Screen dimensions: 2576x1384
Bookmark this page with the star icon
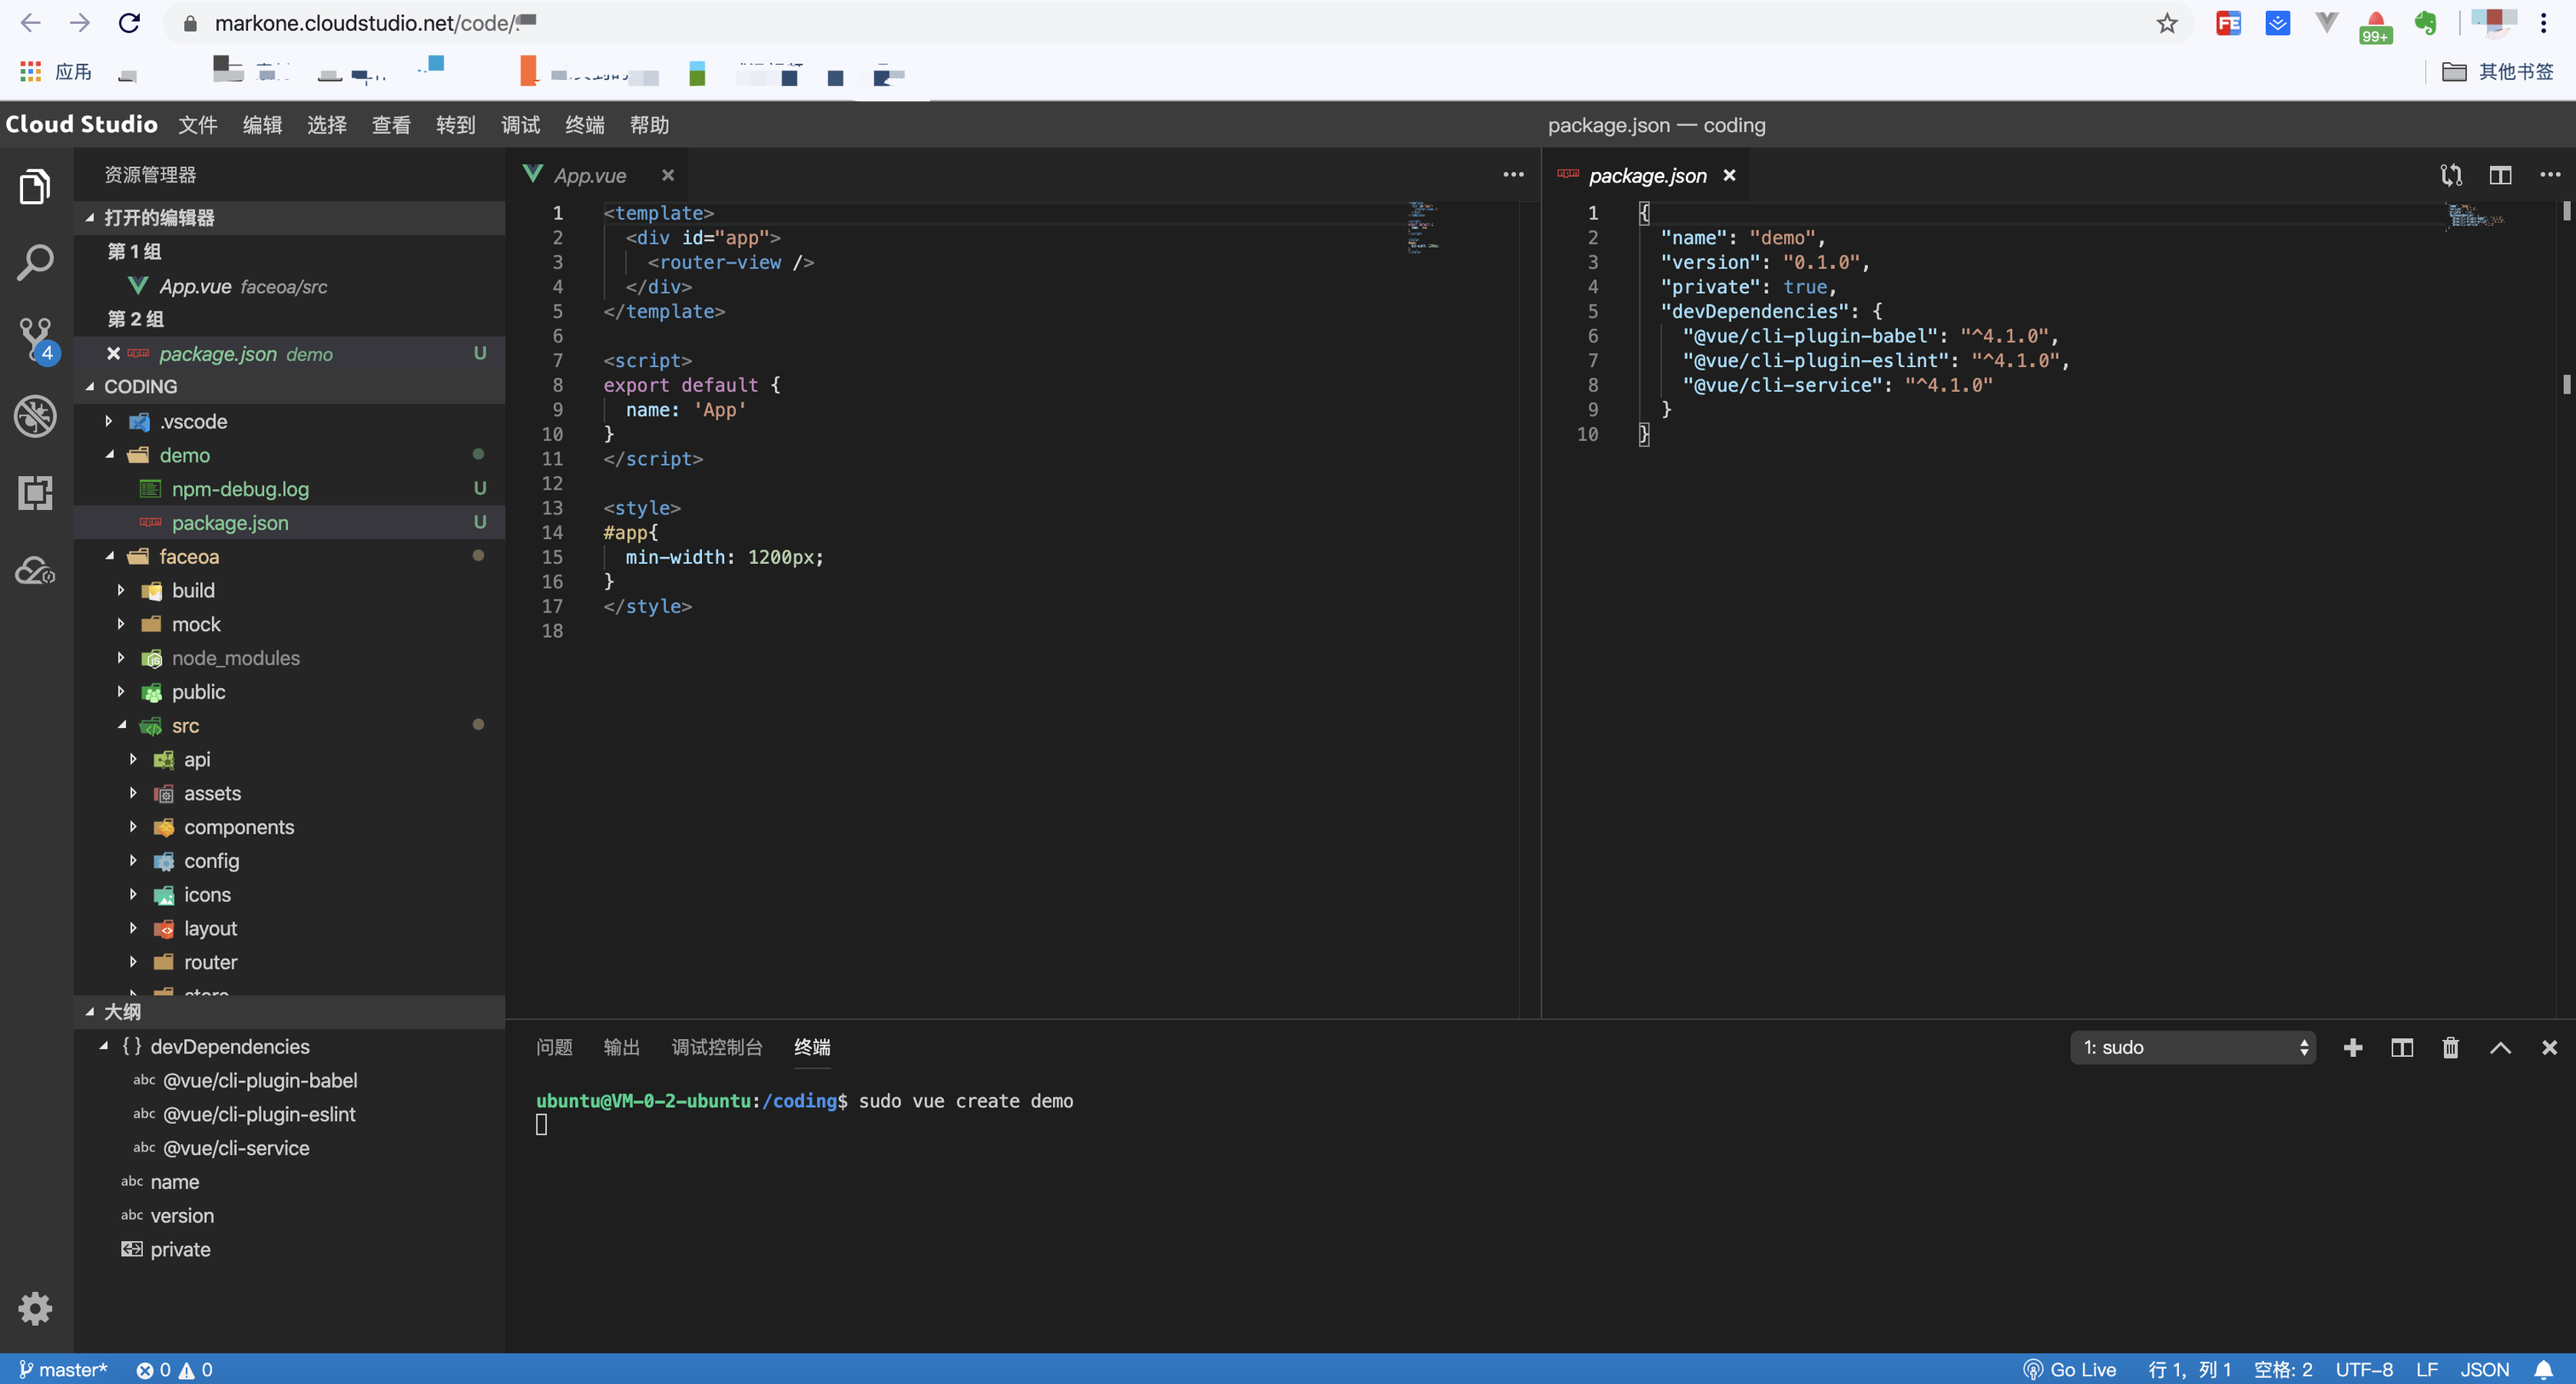pyautogui.click(x=2166, y=23)
